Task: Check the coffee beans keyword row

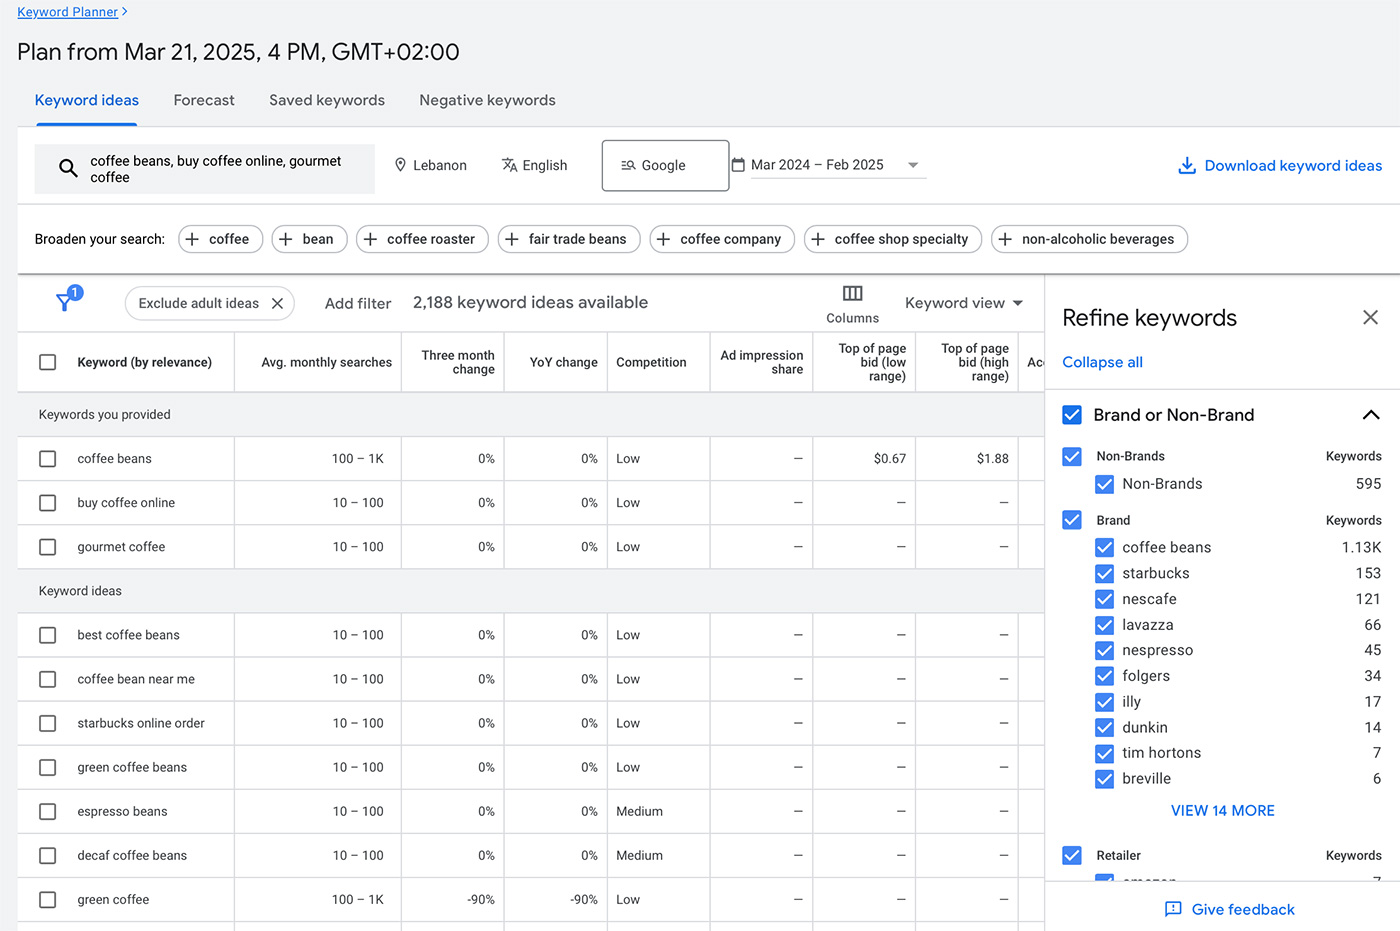Action: coord(47,459)
